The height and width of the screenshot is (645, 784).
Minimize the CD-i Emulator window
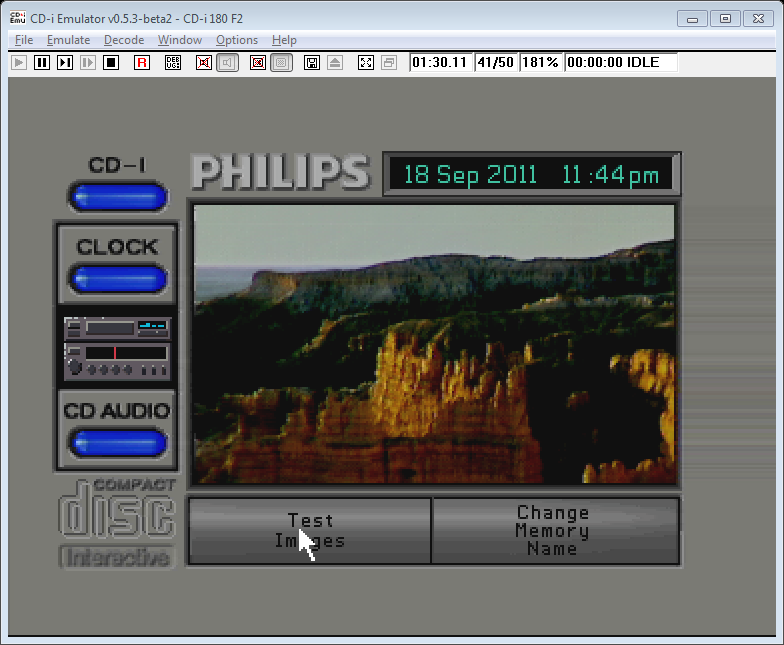pyautogui.click(x=692, y=19)
